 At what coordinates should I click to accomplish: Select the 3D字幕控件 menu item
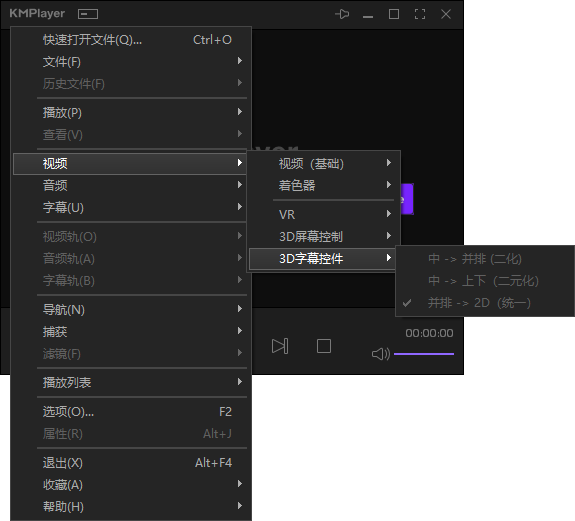pos(323,258)
